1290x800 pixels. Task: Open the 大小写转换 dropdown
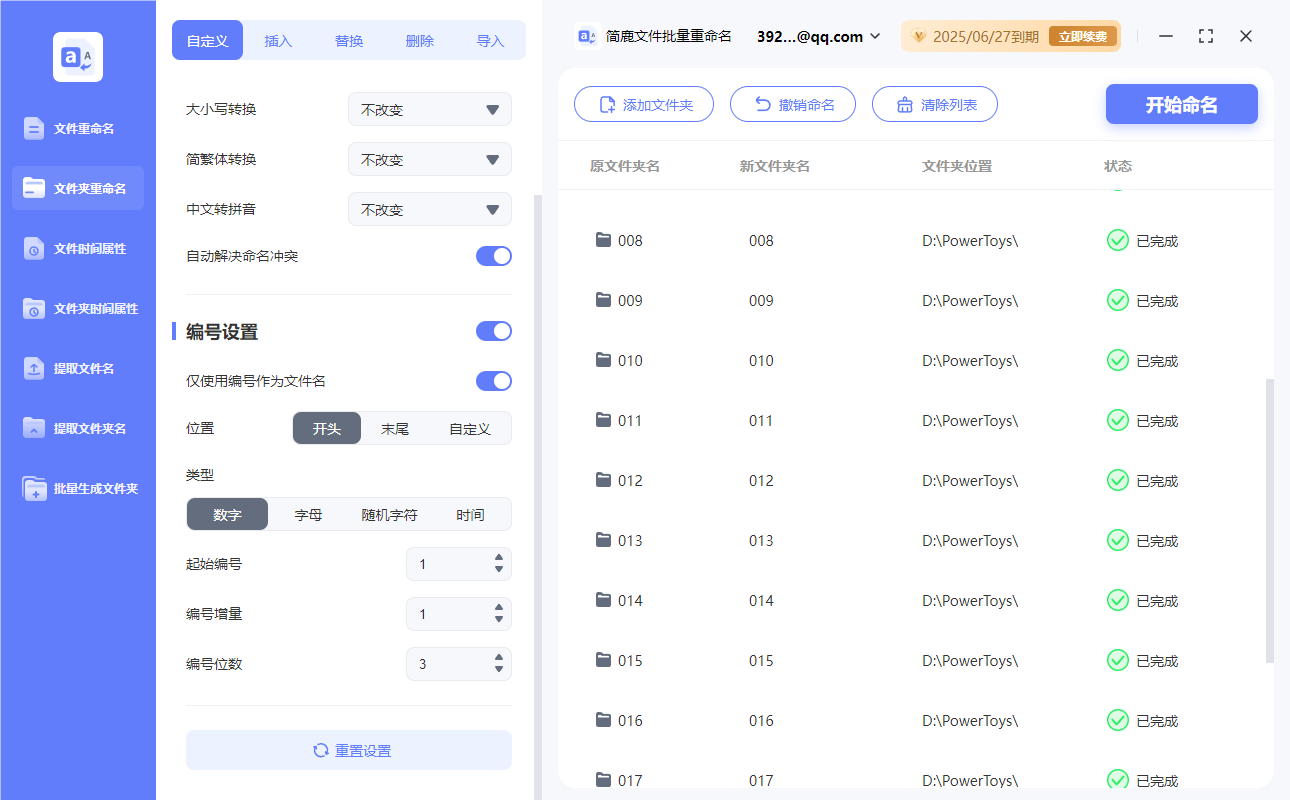click(x=429, y=109)
